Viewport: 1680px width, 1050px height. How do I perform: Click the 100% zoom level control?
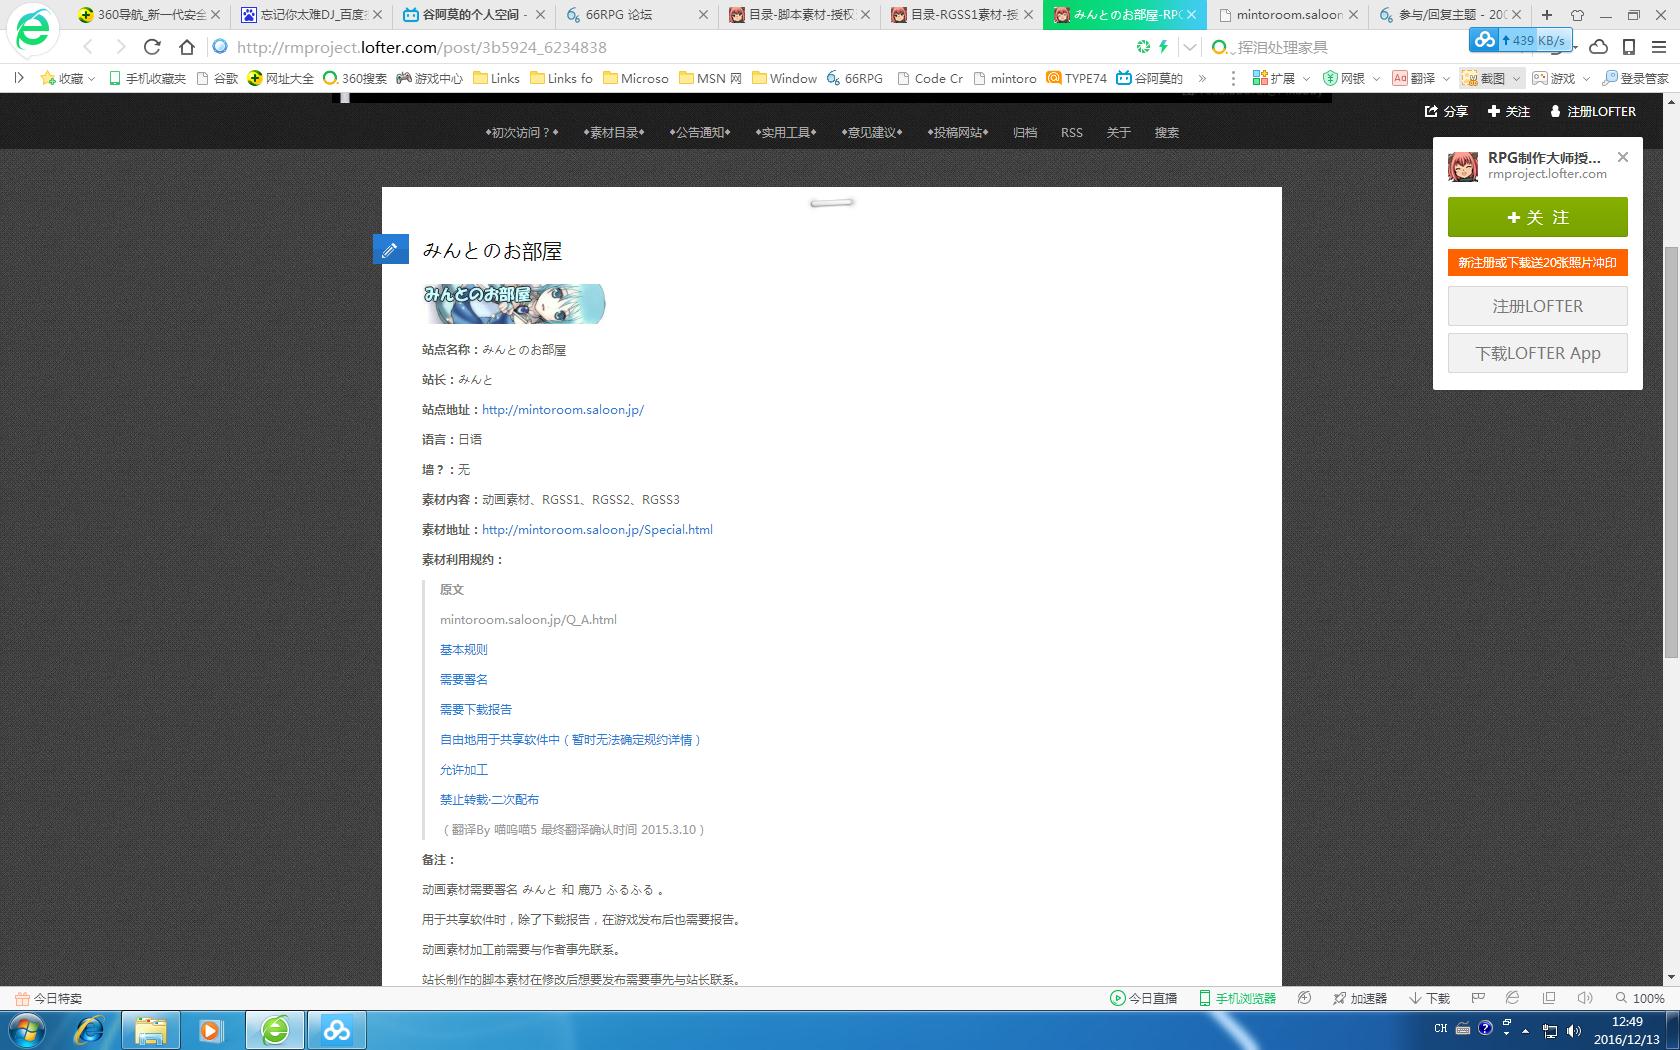tap(1640, 998)
